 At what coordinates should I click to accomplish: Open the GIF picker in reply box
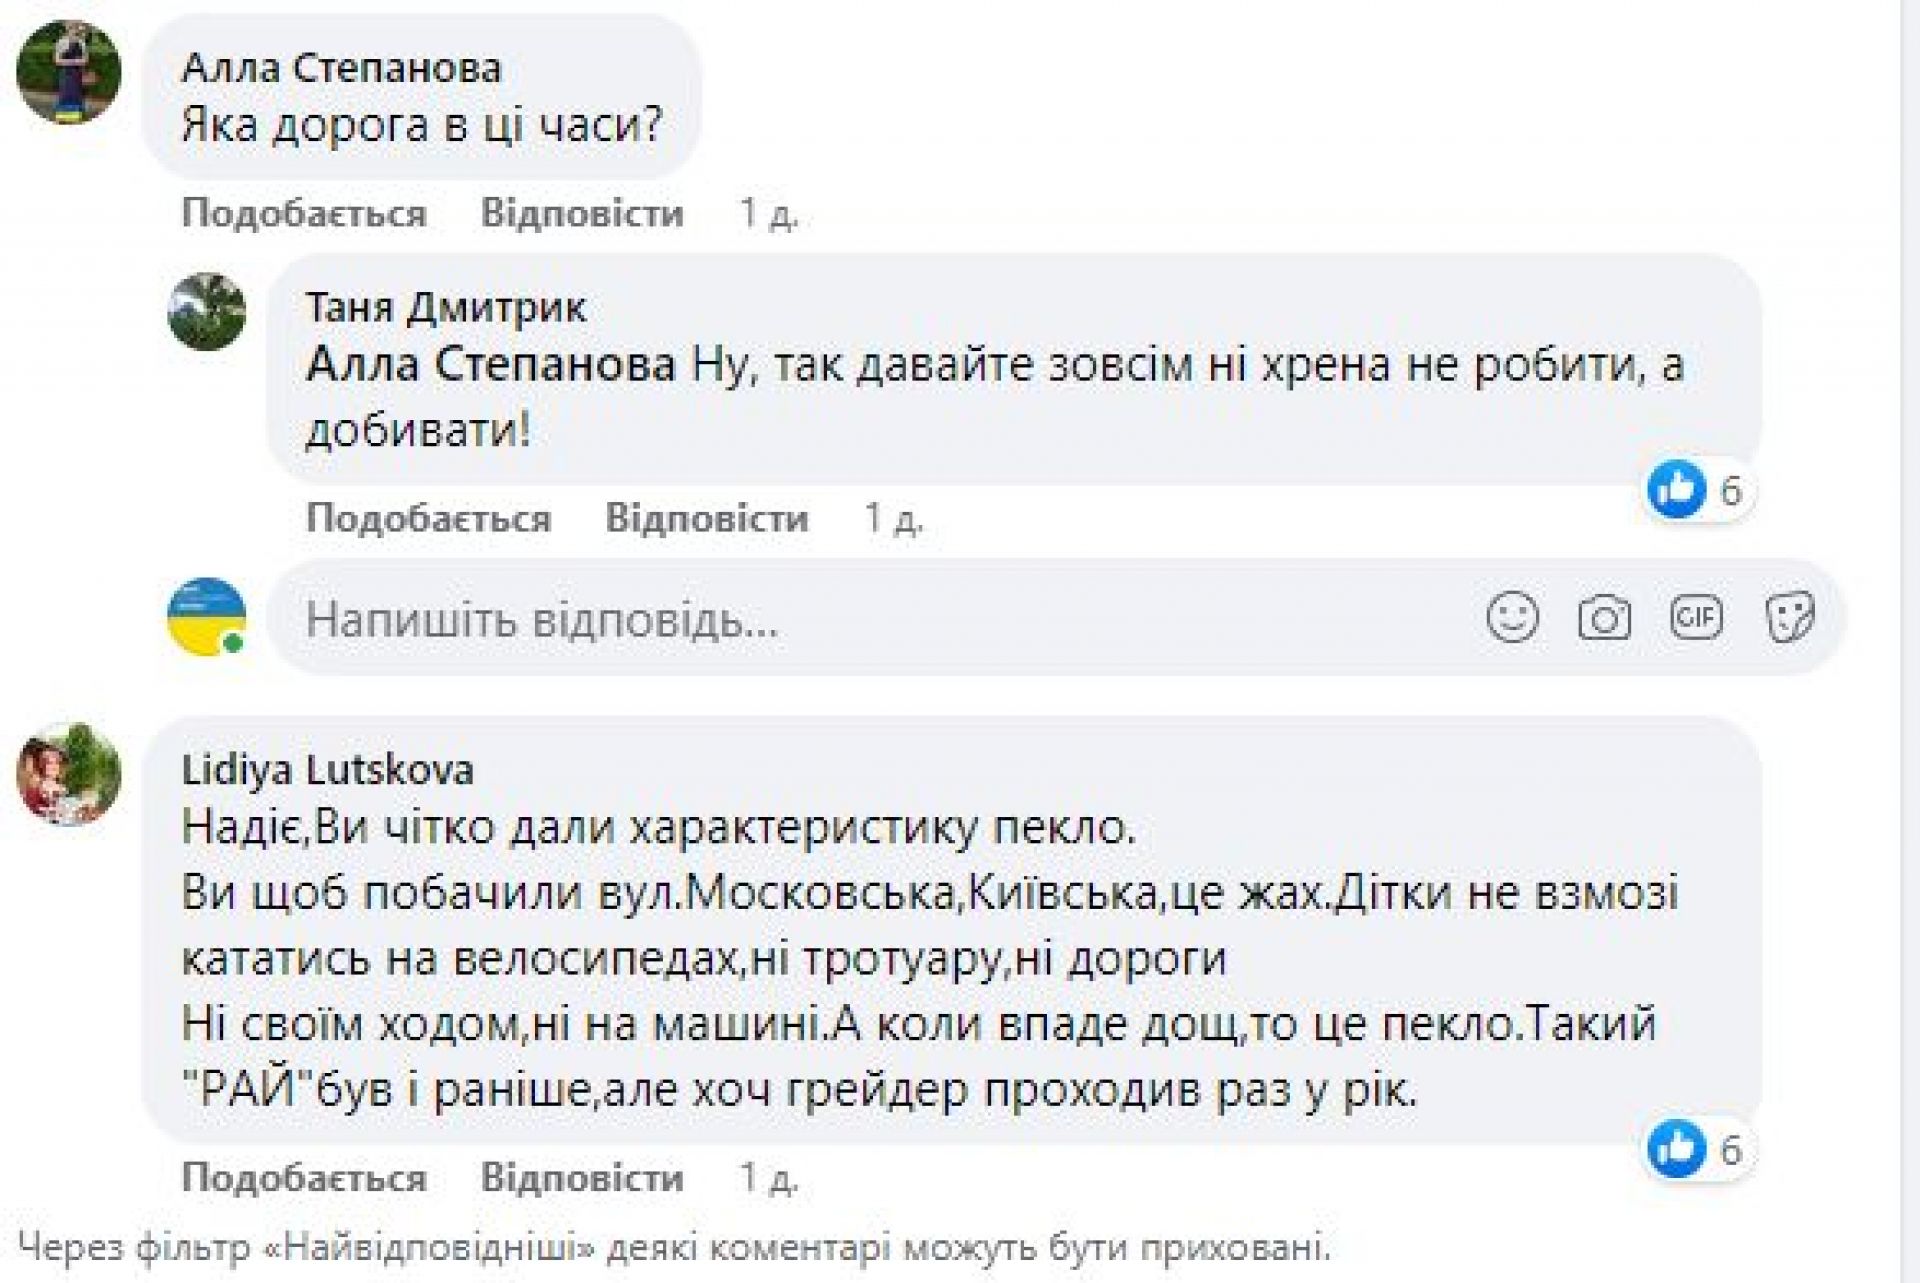coord(1696,617)
